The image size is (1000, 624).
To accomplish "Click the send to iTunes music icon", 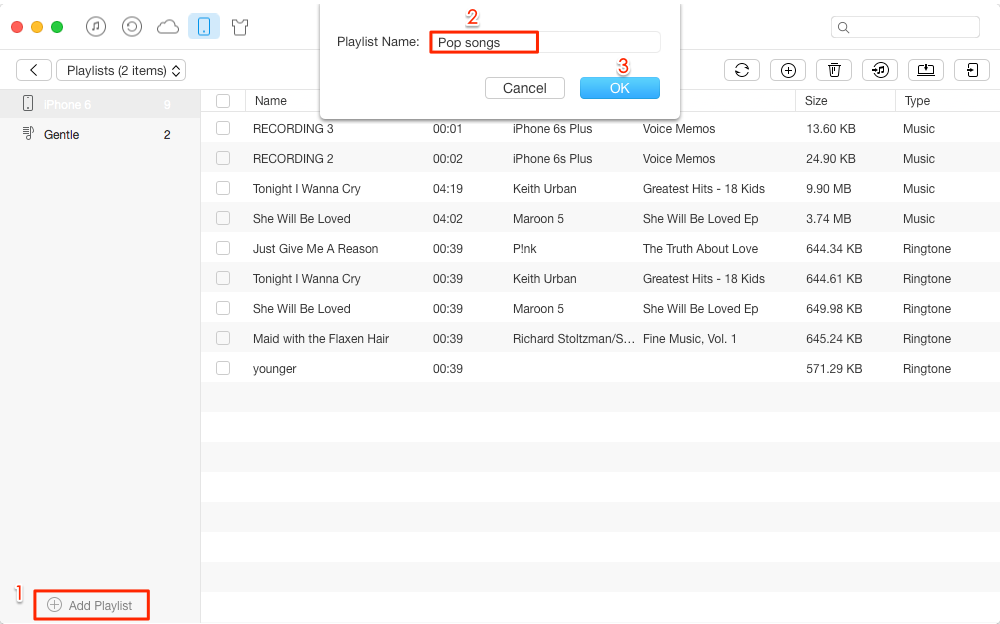I will pyautogui.click(x=880, y=70).
